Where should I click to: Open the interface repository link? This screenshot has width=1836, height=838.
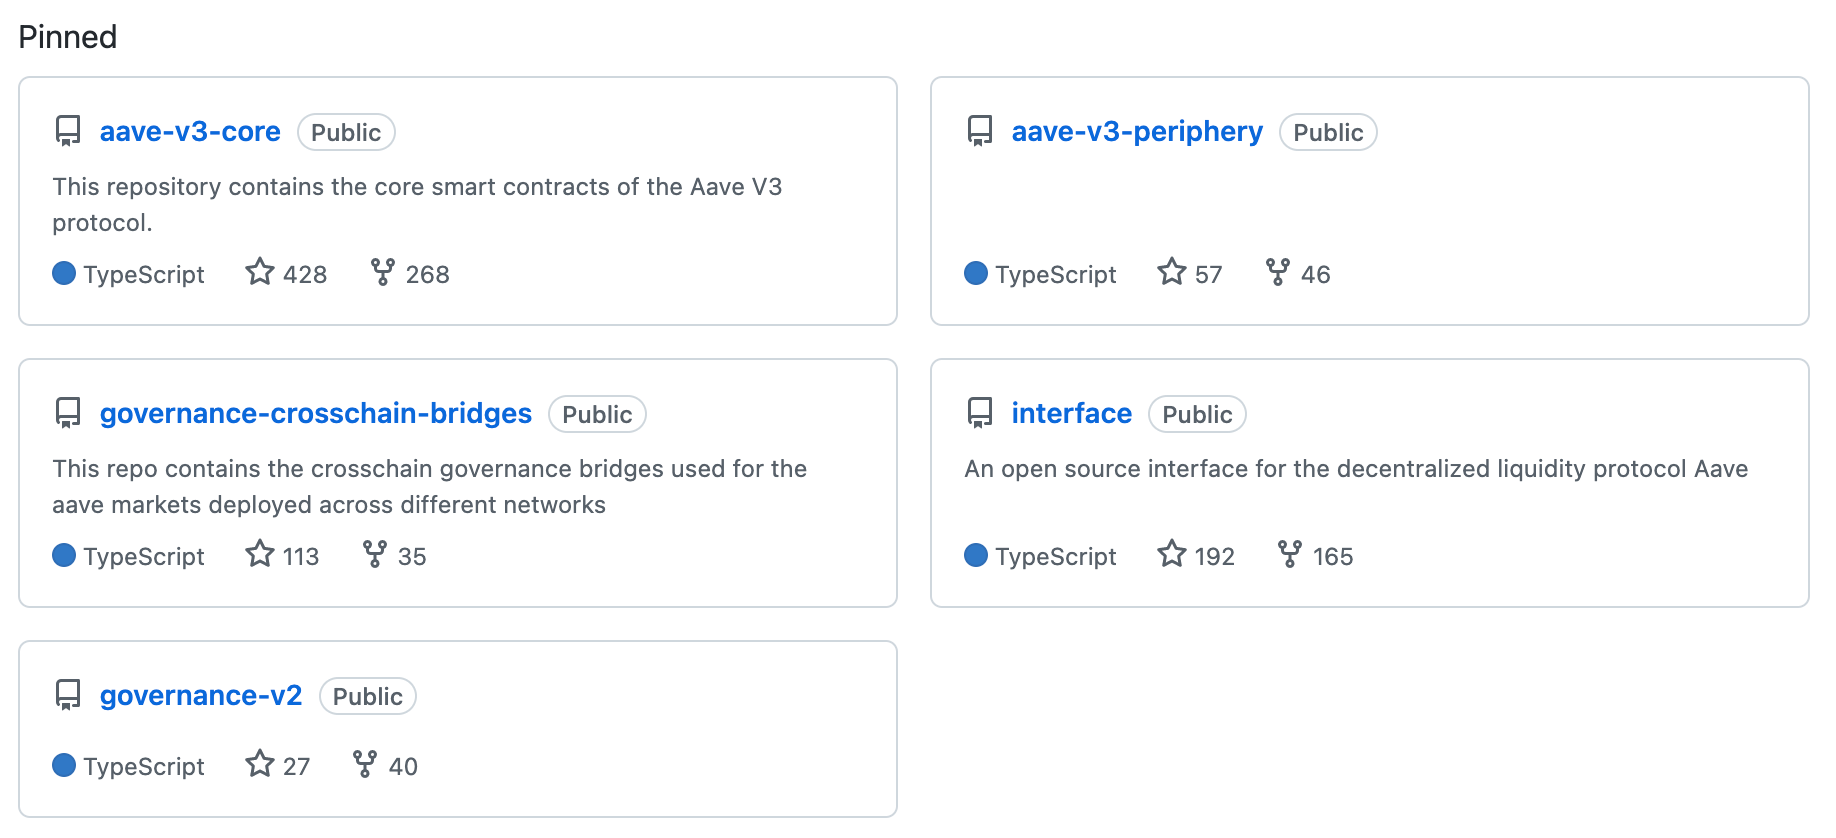pos(1072,414)
